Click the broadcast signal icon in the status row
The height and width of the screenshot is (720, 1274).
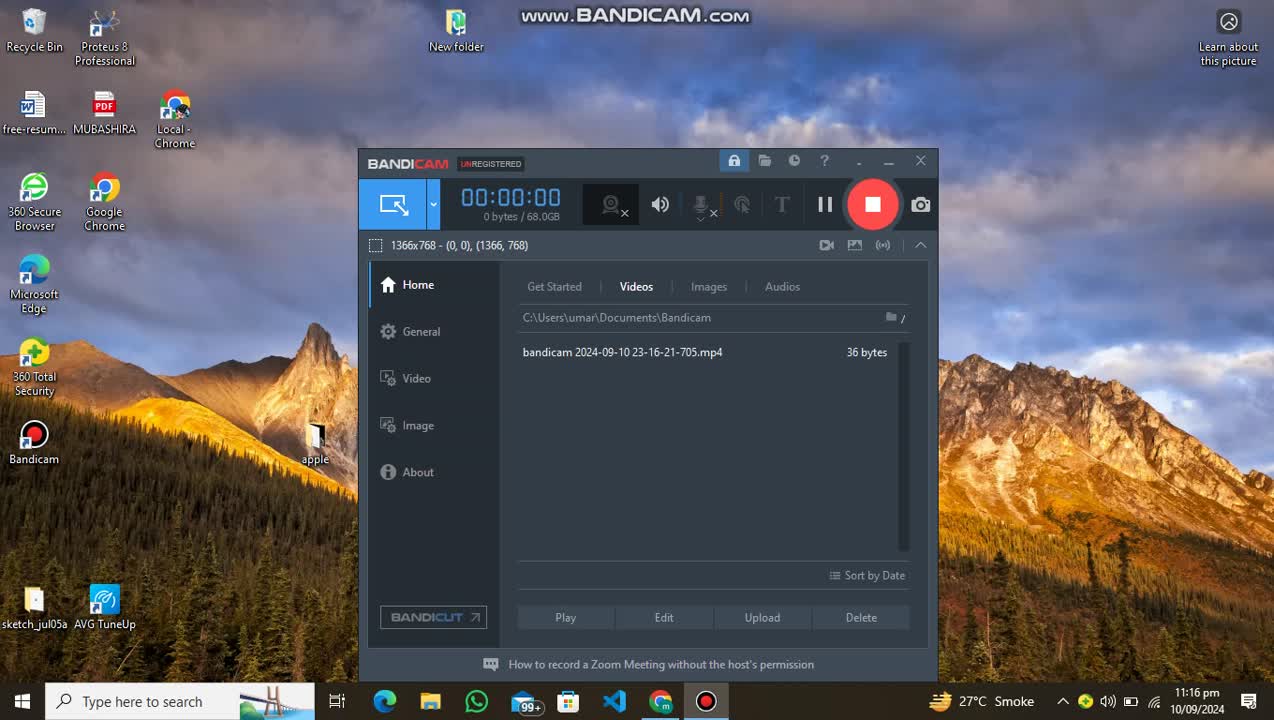[x=883, y=245]
